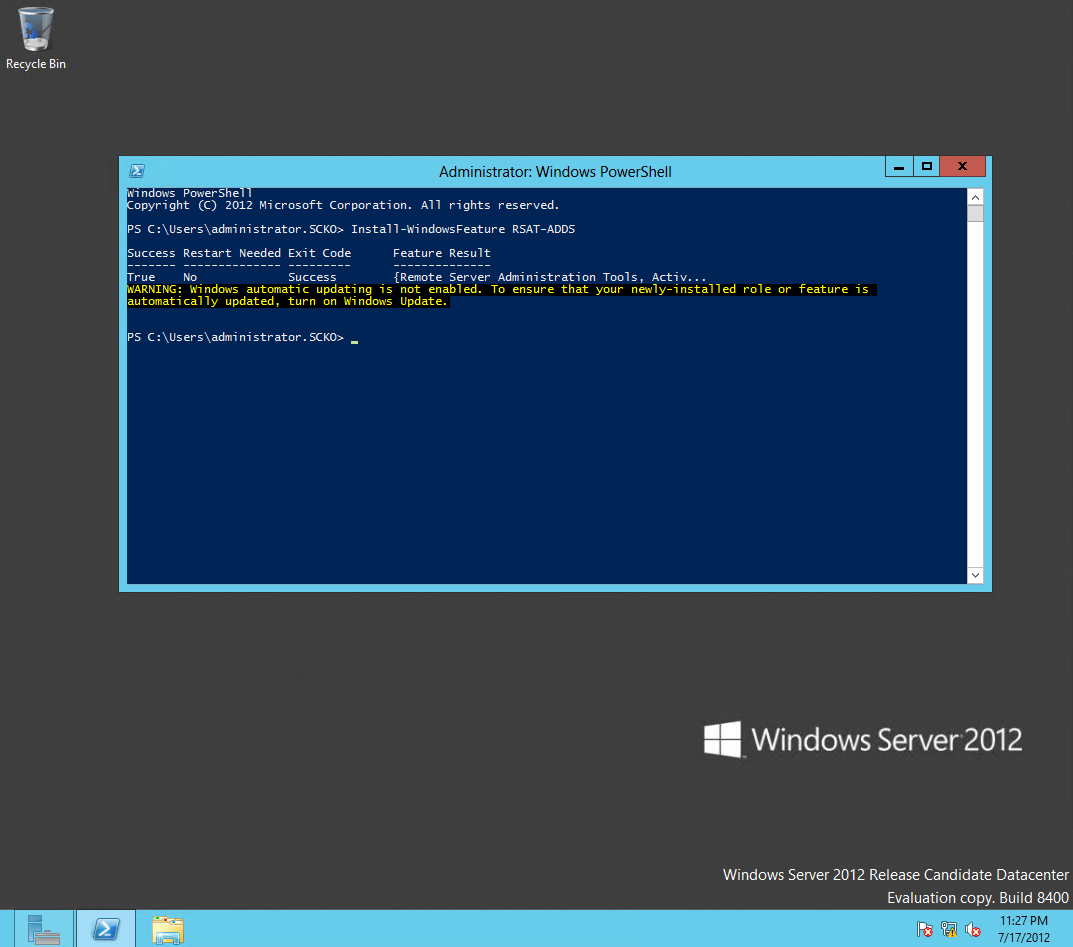Click the 'Exit Code' column header
Viewport: 1073px width, 947px height.
[x=319, y=253]
